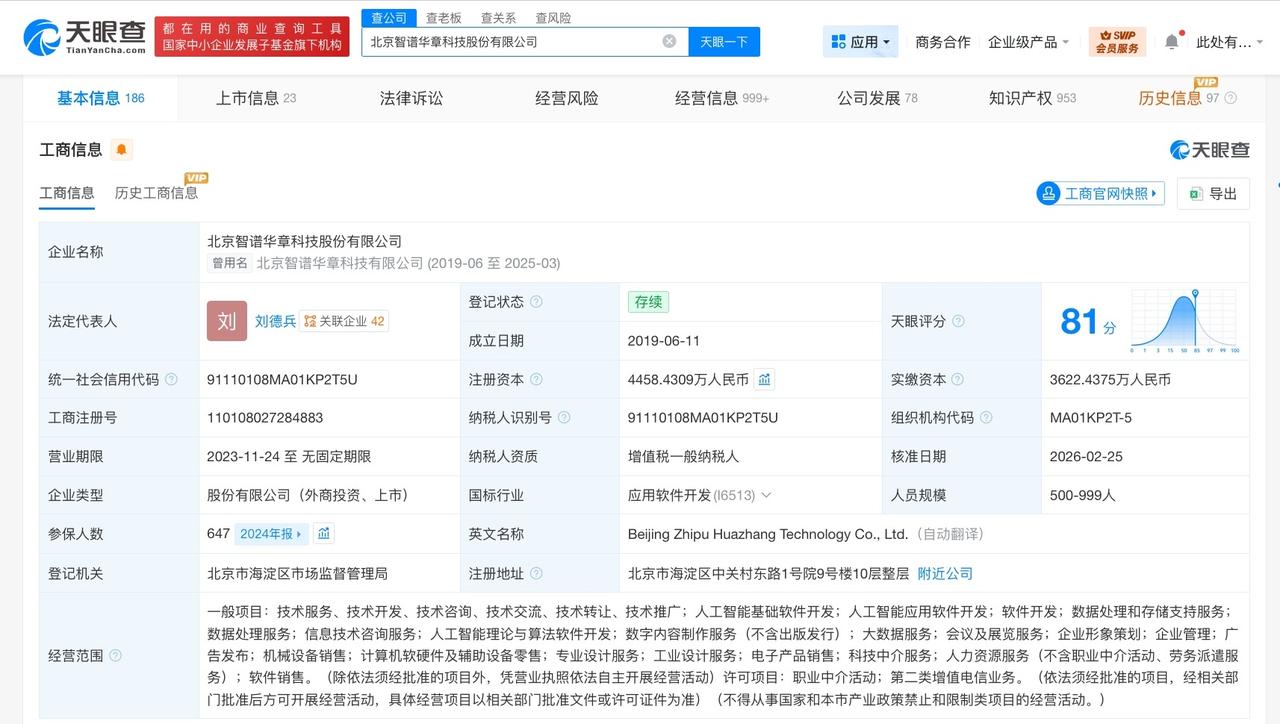
Task: Click the Excel icon on the 导出 button
Action: point(1194,193)
